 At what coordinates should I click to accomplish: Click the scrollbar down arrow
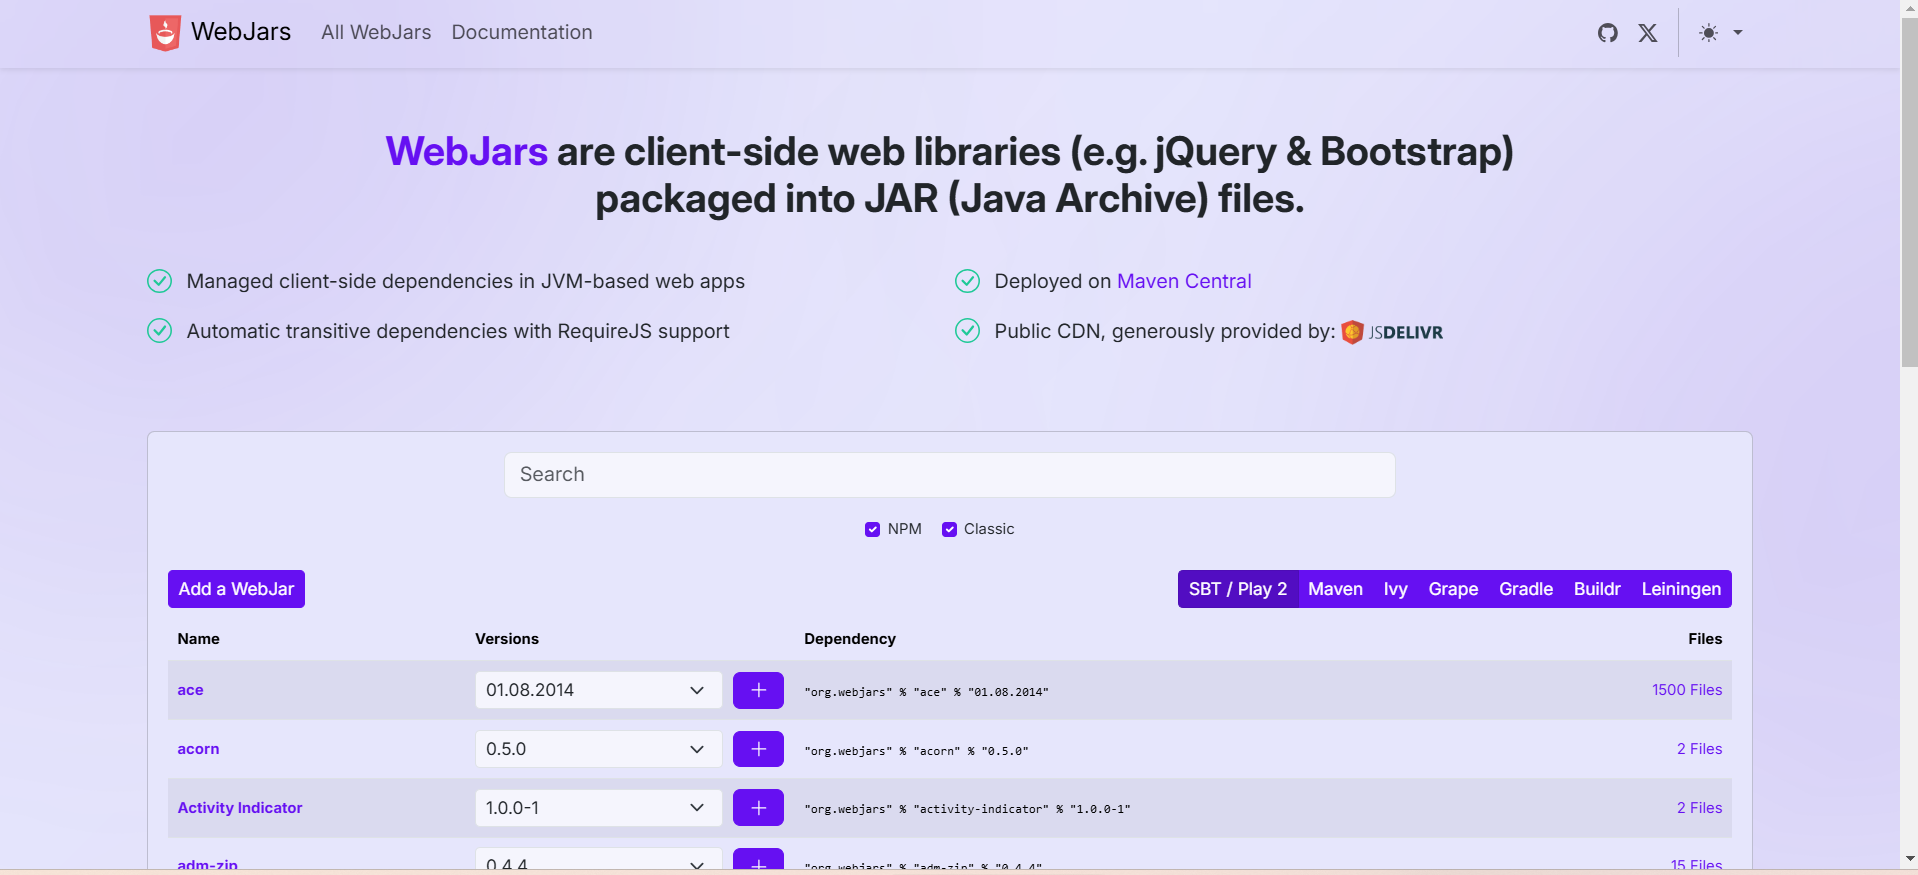point(1909,858)
